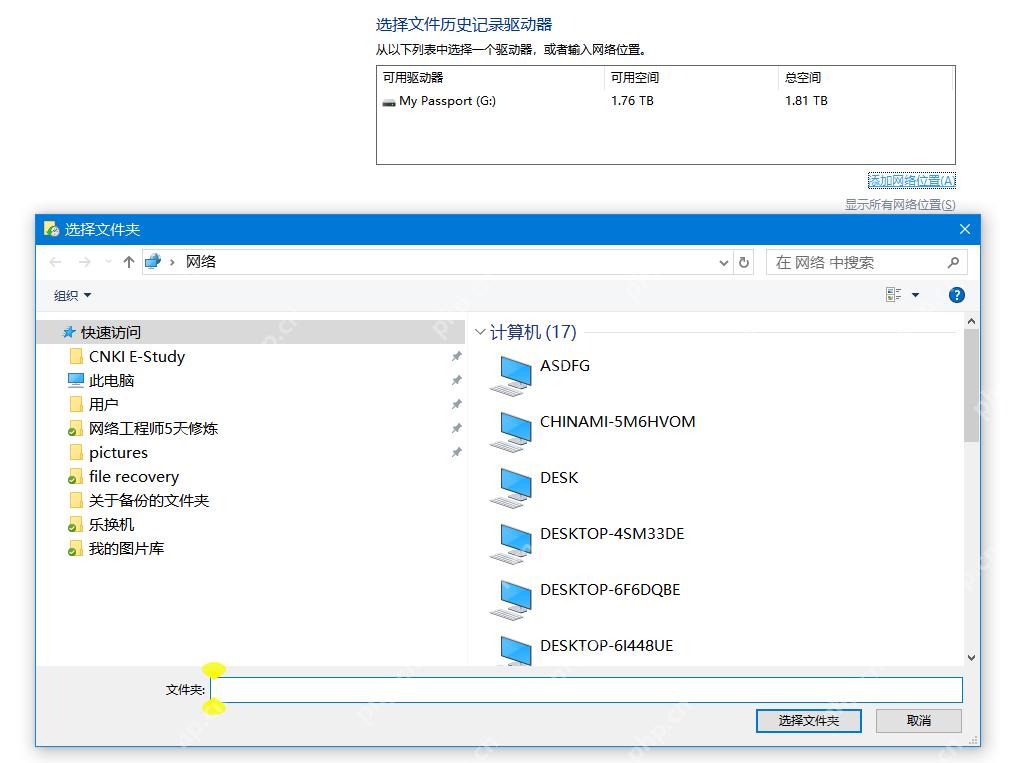Click the pin icon next to 网络工程师5天修炼
Screen dimensions: 1012x763
click(x=456, y=429)
